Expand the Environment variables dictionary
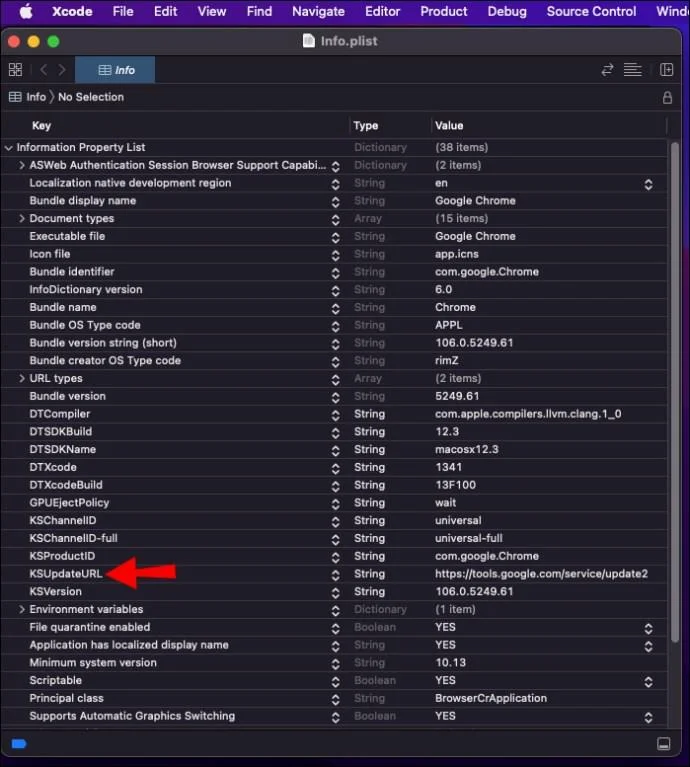Image resolution: width=690 pixels, height=767 pixels. [22, 609]
